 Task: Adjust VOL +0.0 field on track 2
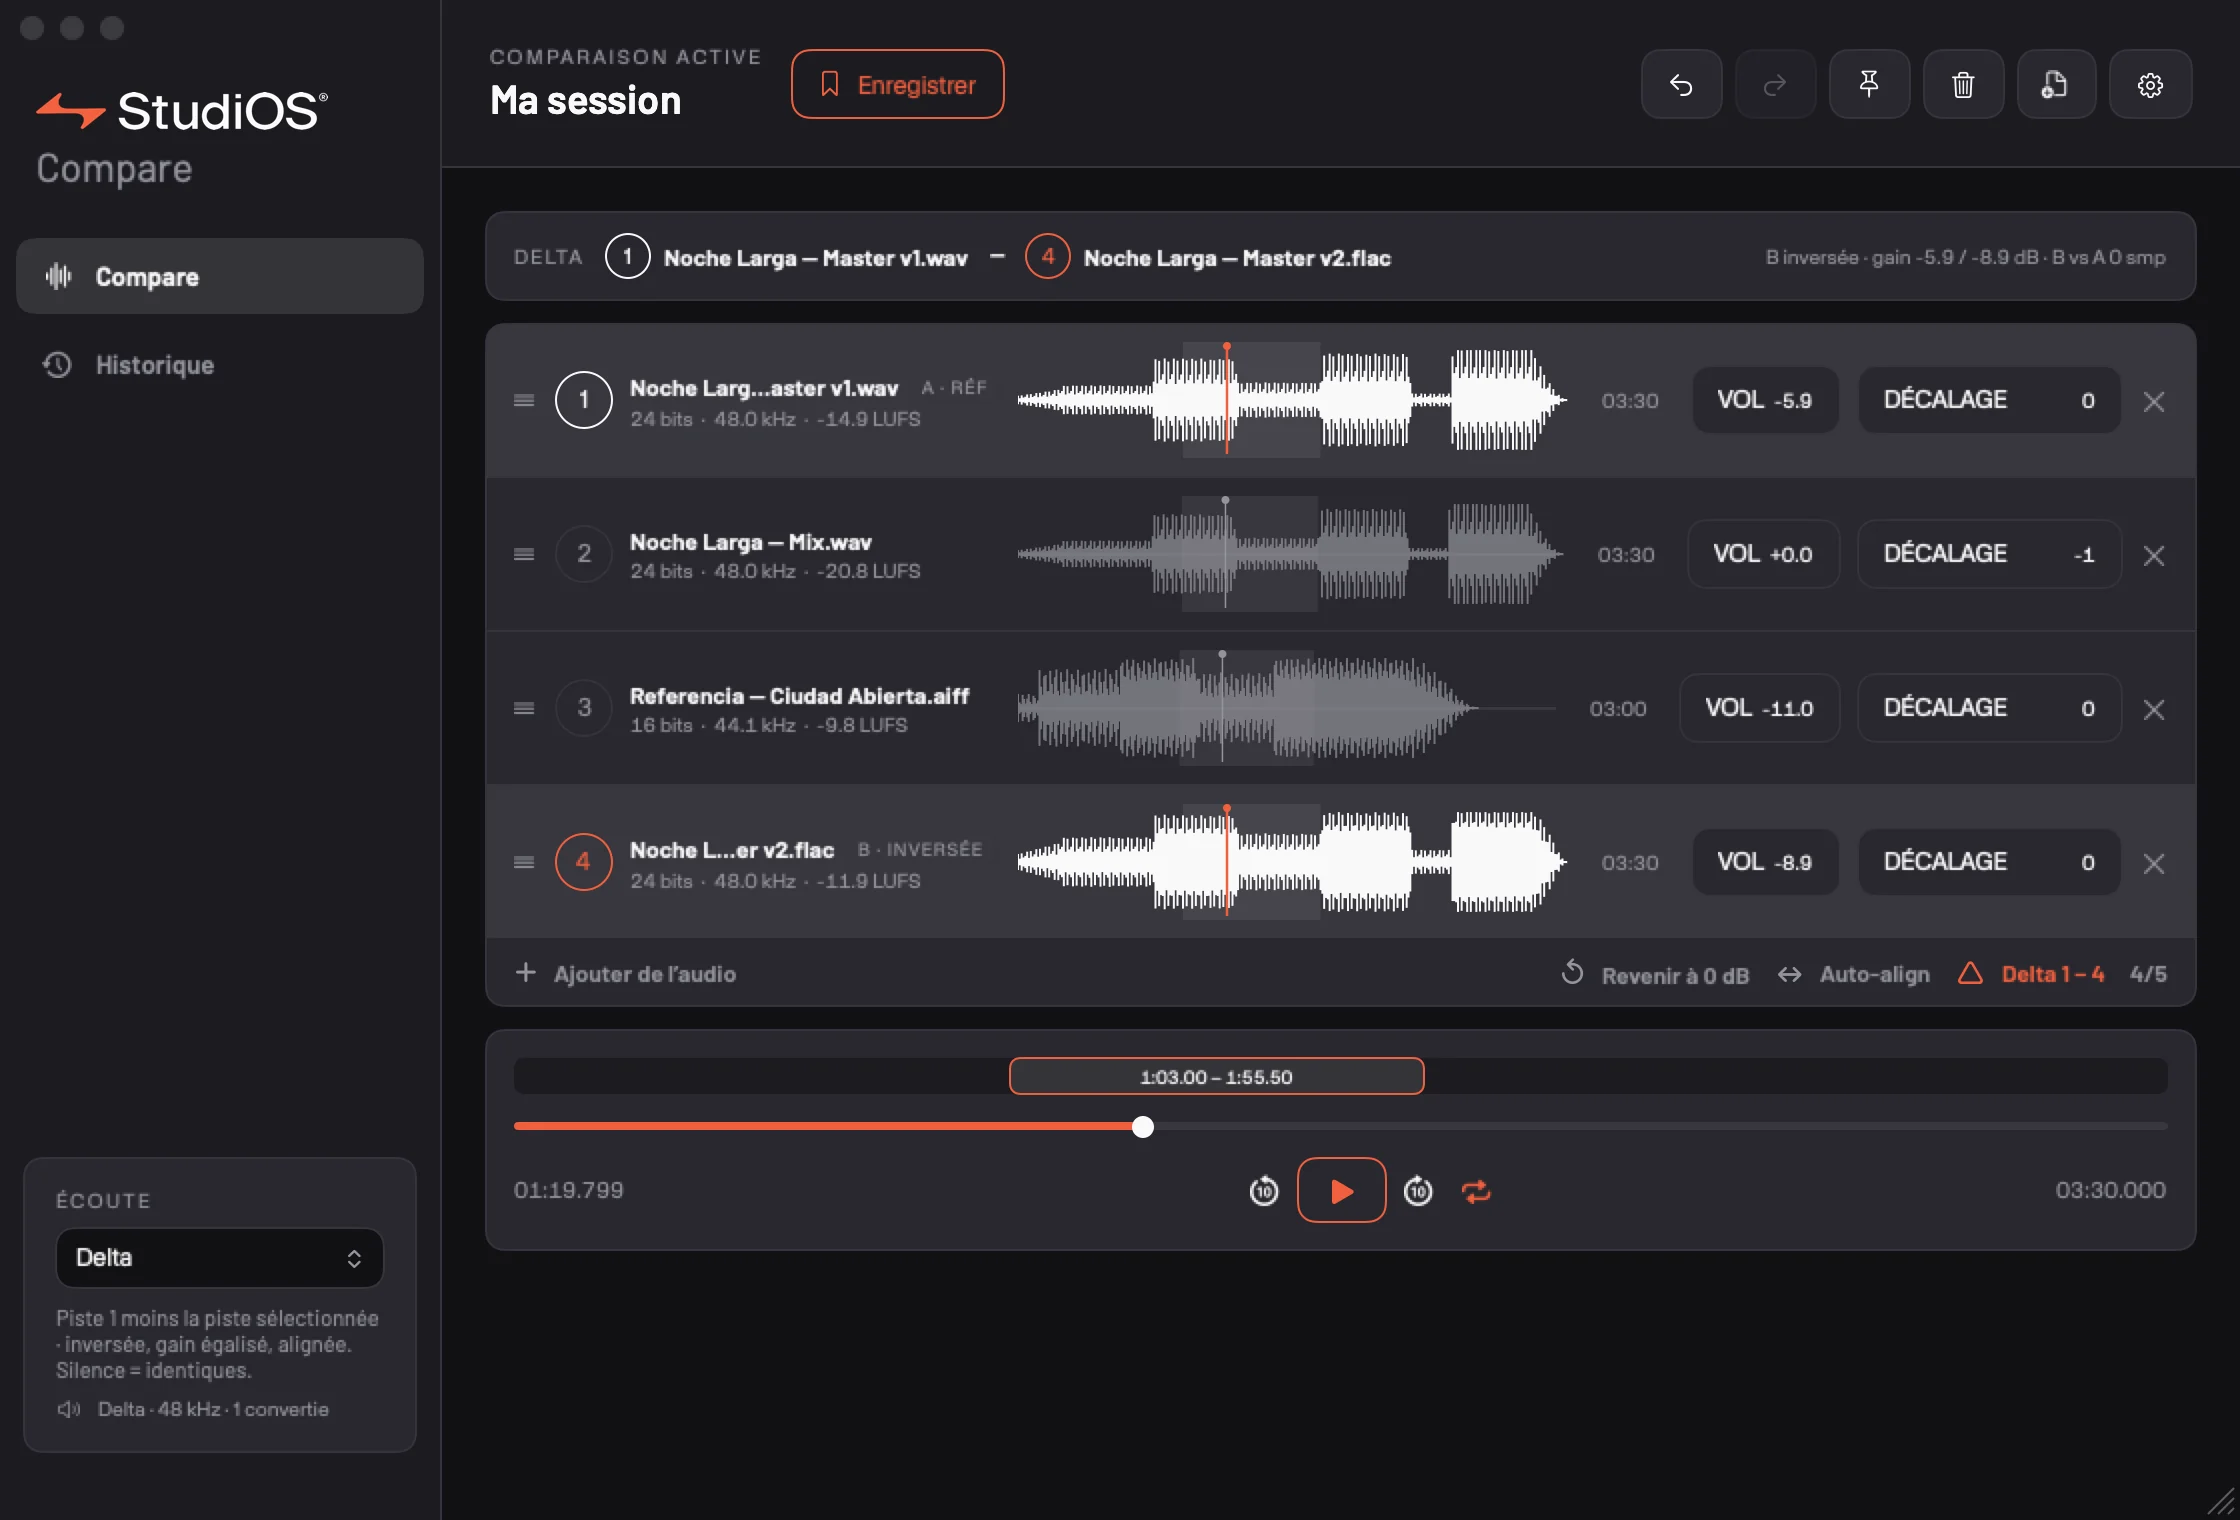[1763, 554]
